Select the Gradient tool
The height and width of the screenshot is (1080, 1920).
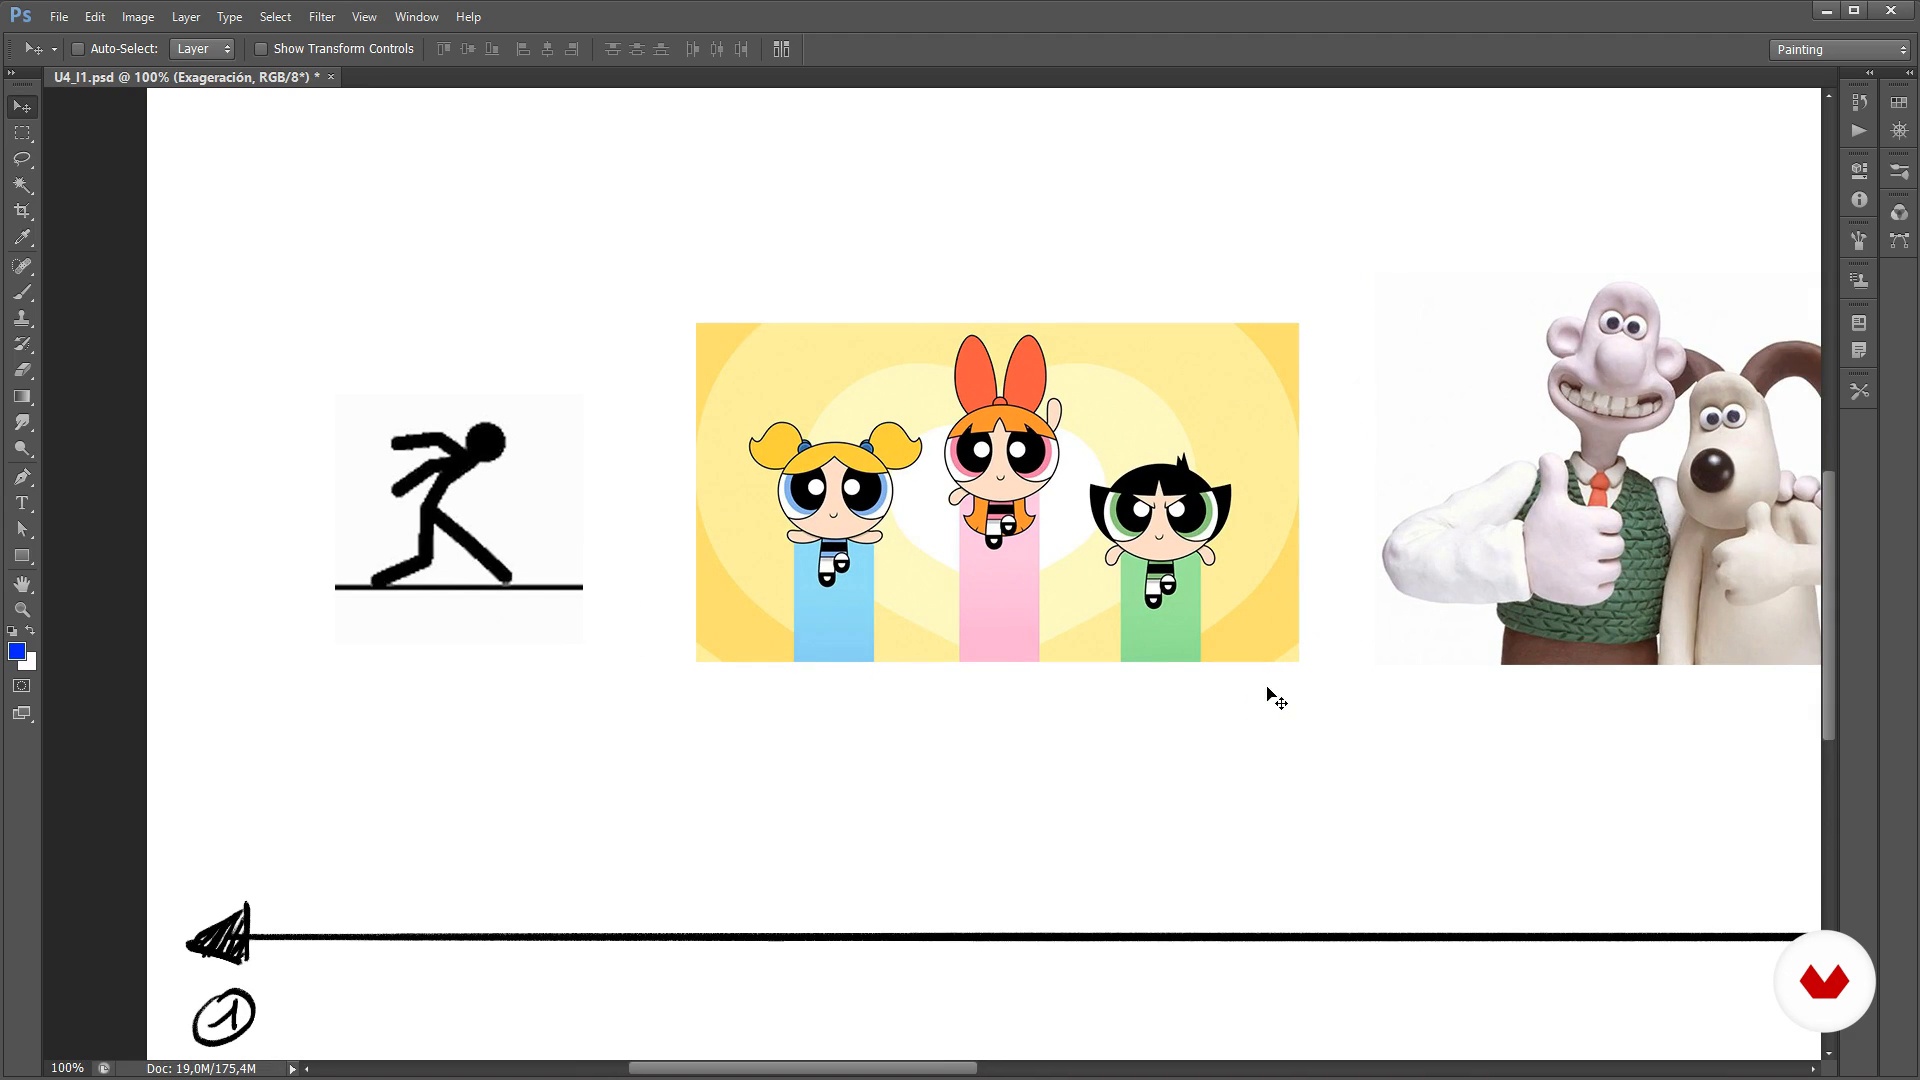[x=22, y=396]
